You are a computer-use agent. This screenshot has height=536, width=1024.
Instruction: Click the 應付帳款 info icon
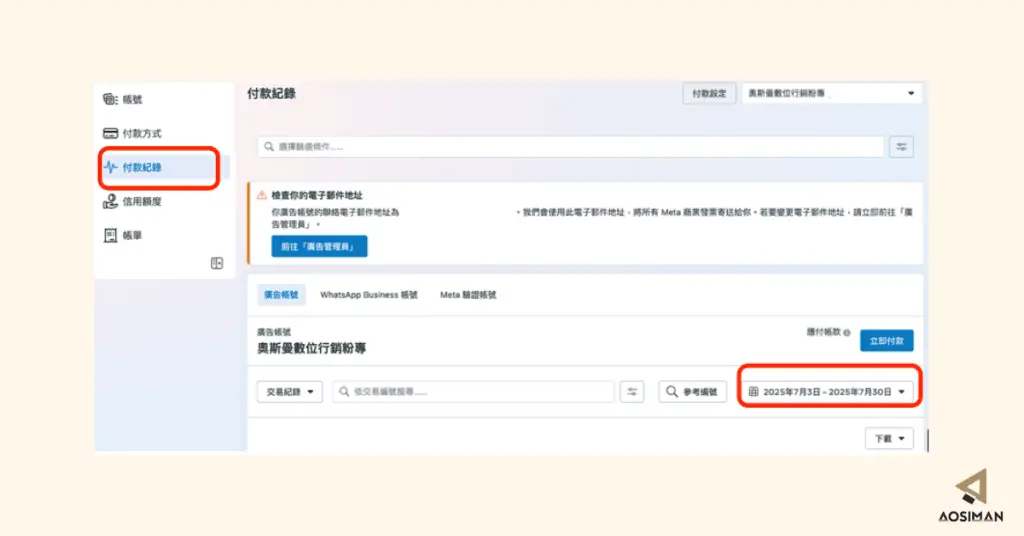click(847, 333)
